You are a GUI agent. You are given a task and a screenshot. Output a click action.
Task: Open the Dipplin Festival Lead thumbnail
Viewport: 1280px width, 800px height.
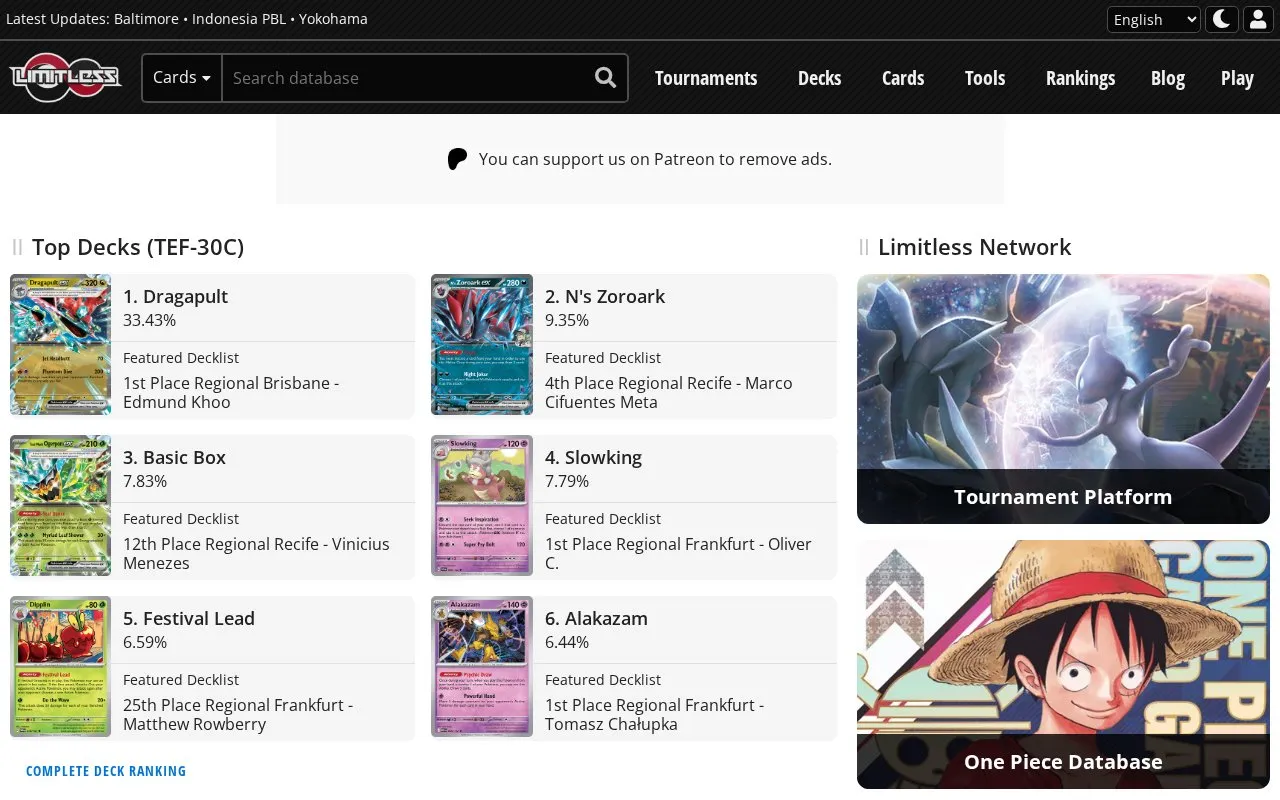60,667
